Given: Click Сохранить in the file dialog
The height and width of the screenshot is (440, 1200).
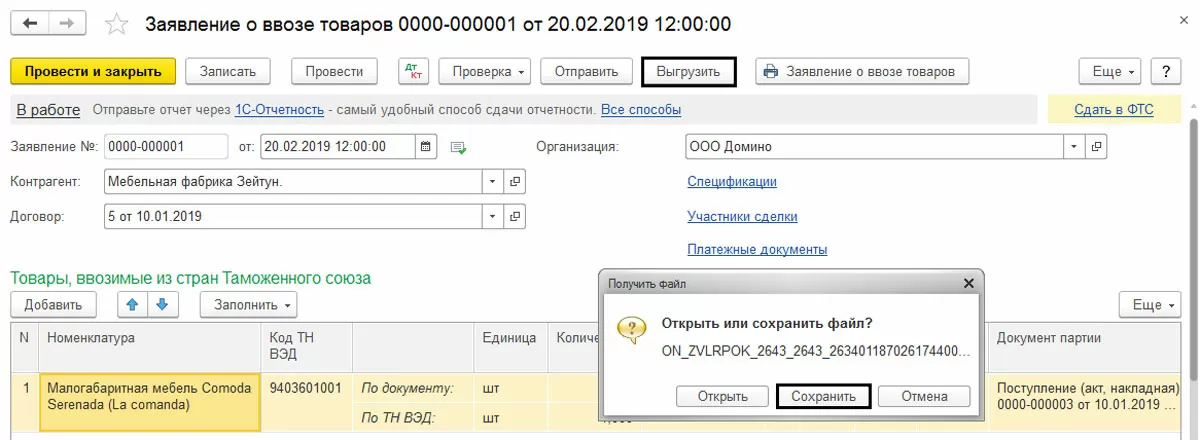Looking at the screenshot, I should tap(823, 396).
